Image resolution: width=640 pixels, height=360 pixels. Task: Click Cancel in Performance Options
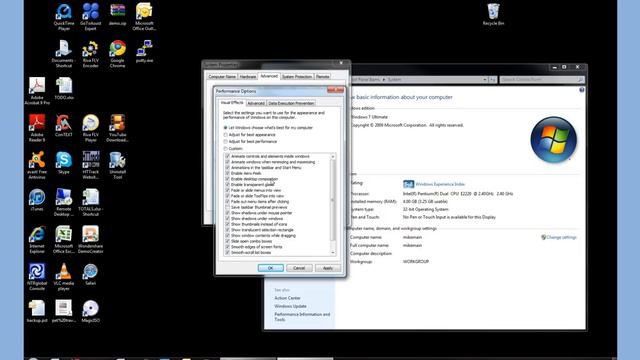299,268
